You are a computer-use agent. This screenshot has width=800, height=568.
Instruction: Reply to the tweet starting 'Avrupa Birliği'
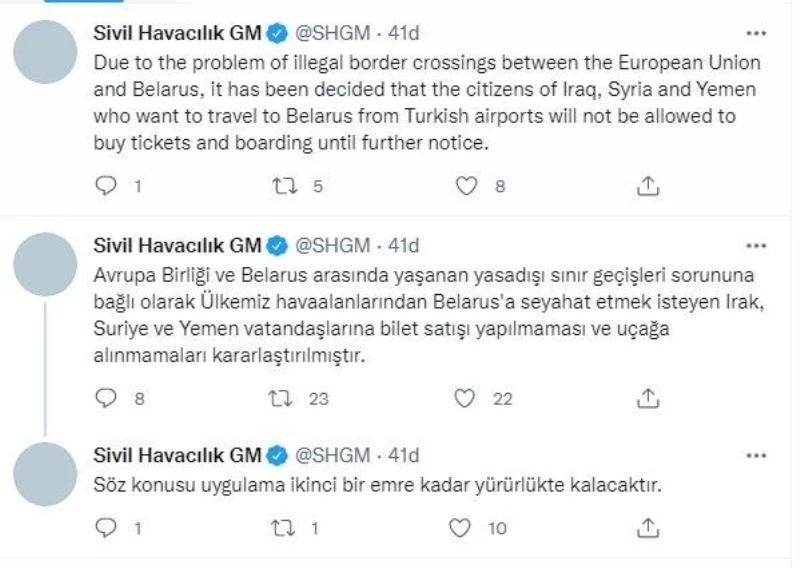[x=104, y=398]
